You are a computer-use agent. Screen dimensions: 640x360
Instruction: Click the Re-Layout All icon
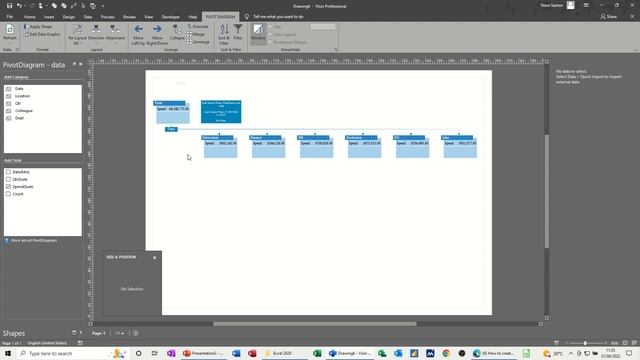(x=77, y=29)
